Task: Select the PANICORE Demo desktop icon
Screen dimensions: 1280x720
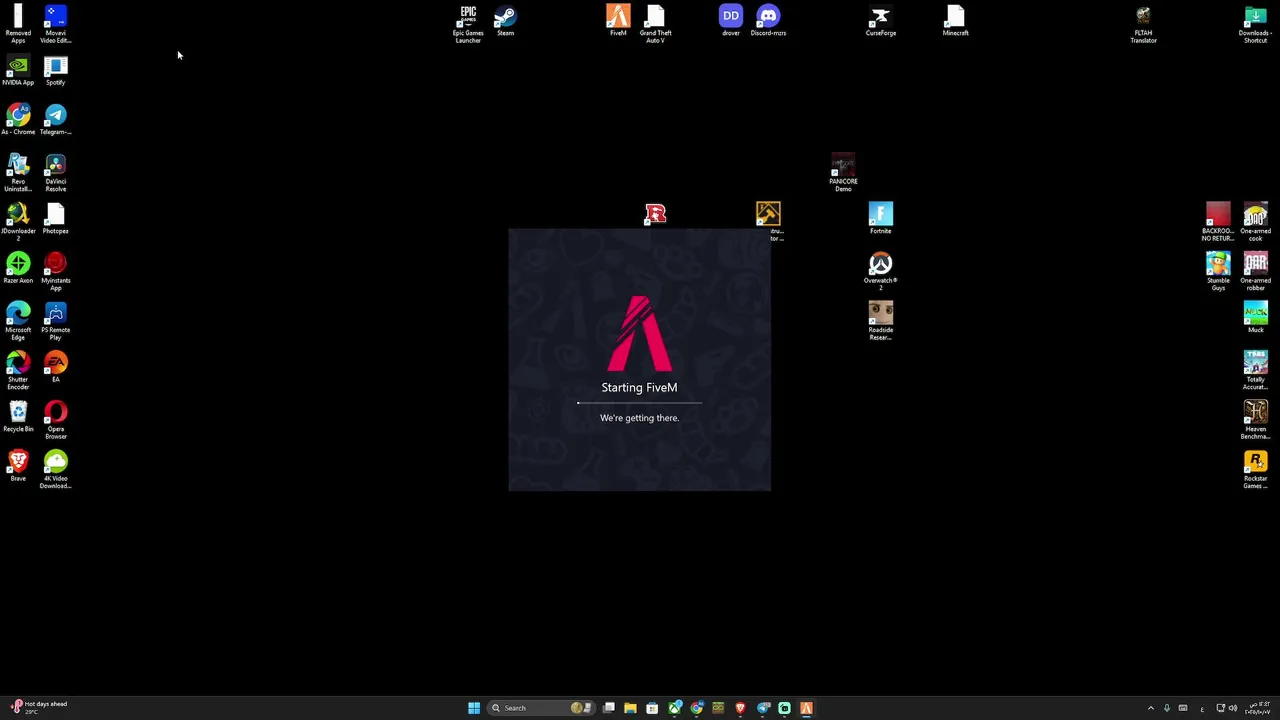Action: 843,172
